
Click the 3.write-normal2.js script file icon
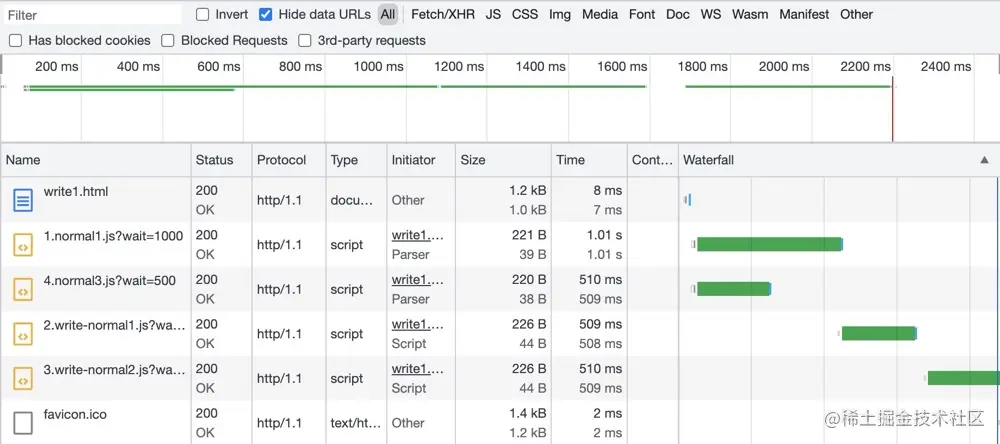(23, 378)
